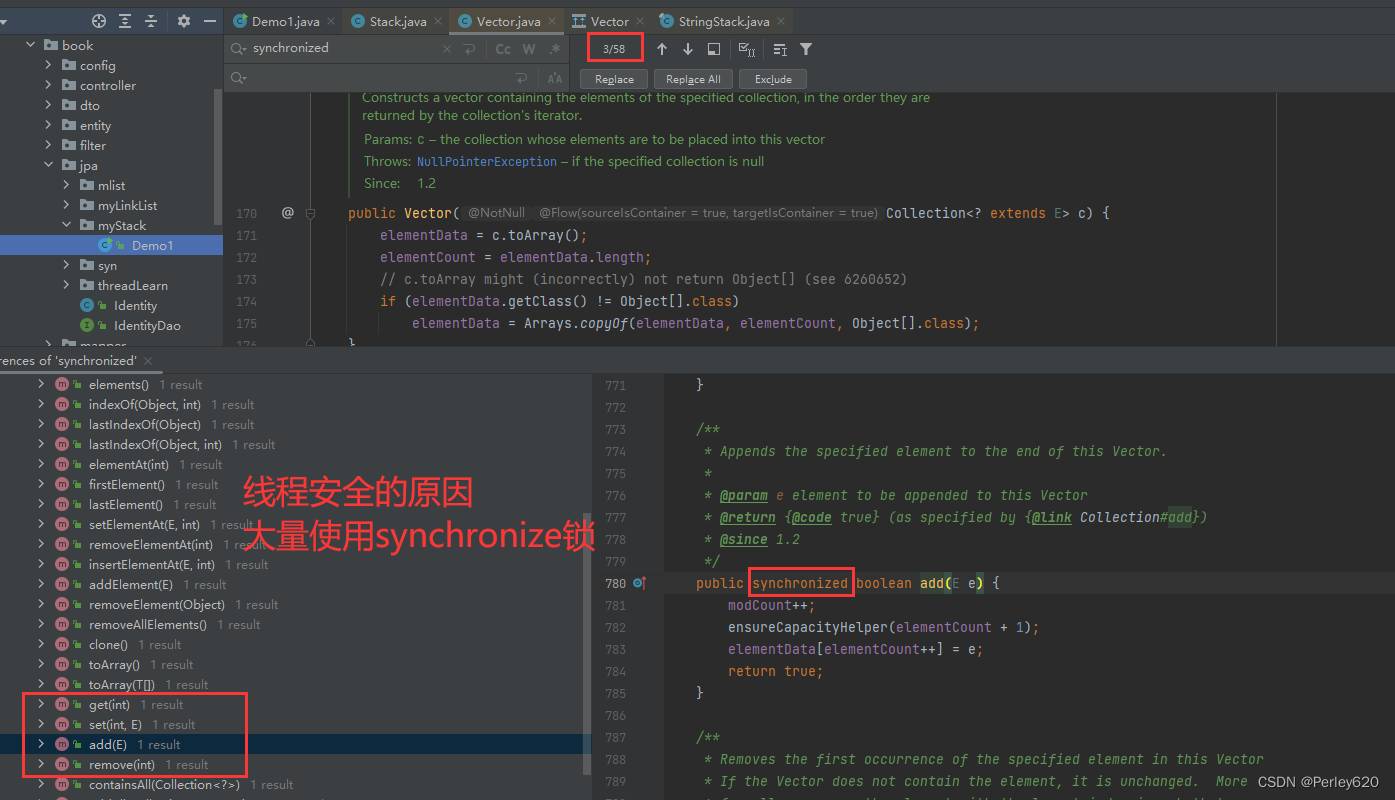Select toArray() result row

tap(295, 664)
